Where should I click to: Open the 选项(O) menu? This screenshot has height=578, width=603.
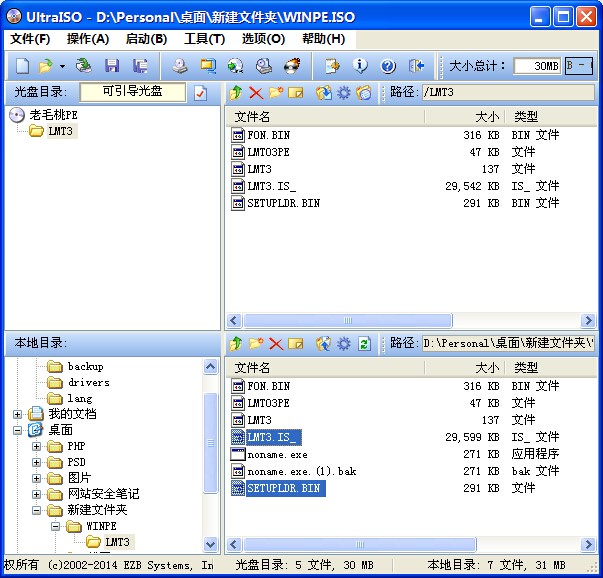[x=263, y=39]
